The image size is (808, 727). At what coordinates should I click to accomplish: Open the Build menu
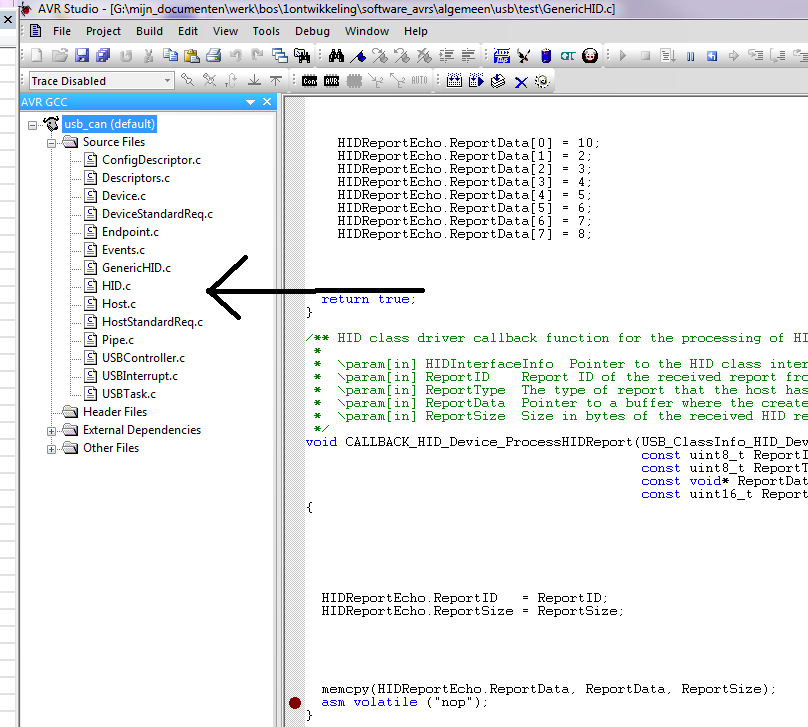pyautogui.click(x=149, y=31)
